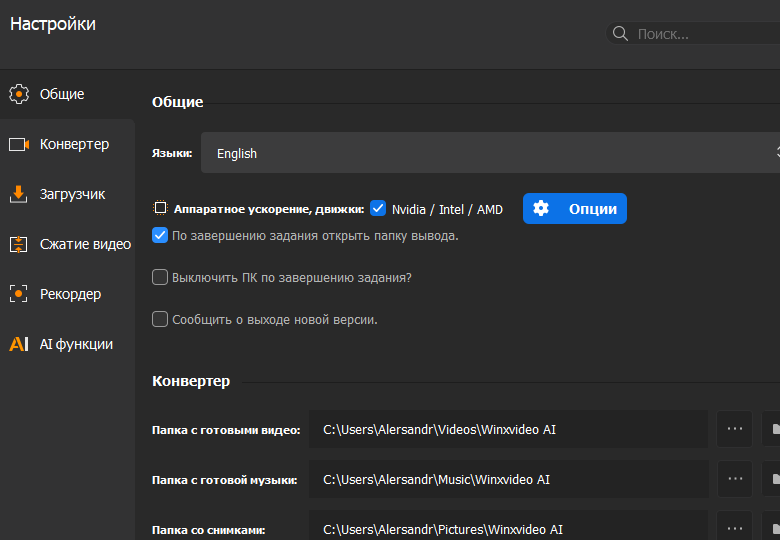Click into the Поиск search field

point(700,34)
